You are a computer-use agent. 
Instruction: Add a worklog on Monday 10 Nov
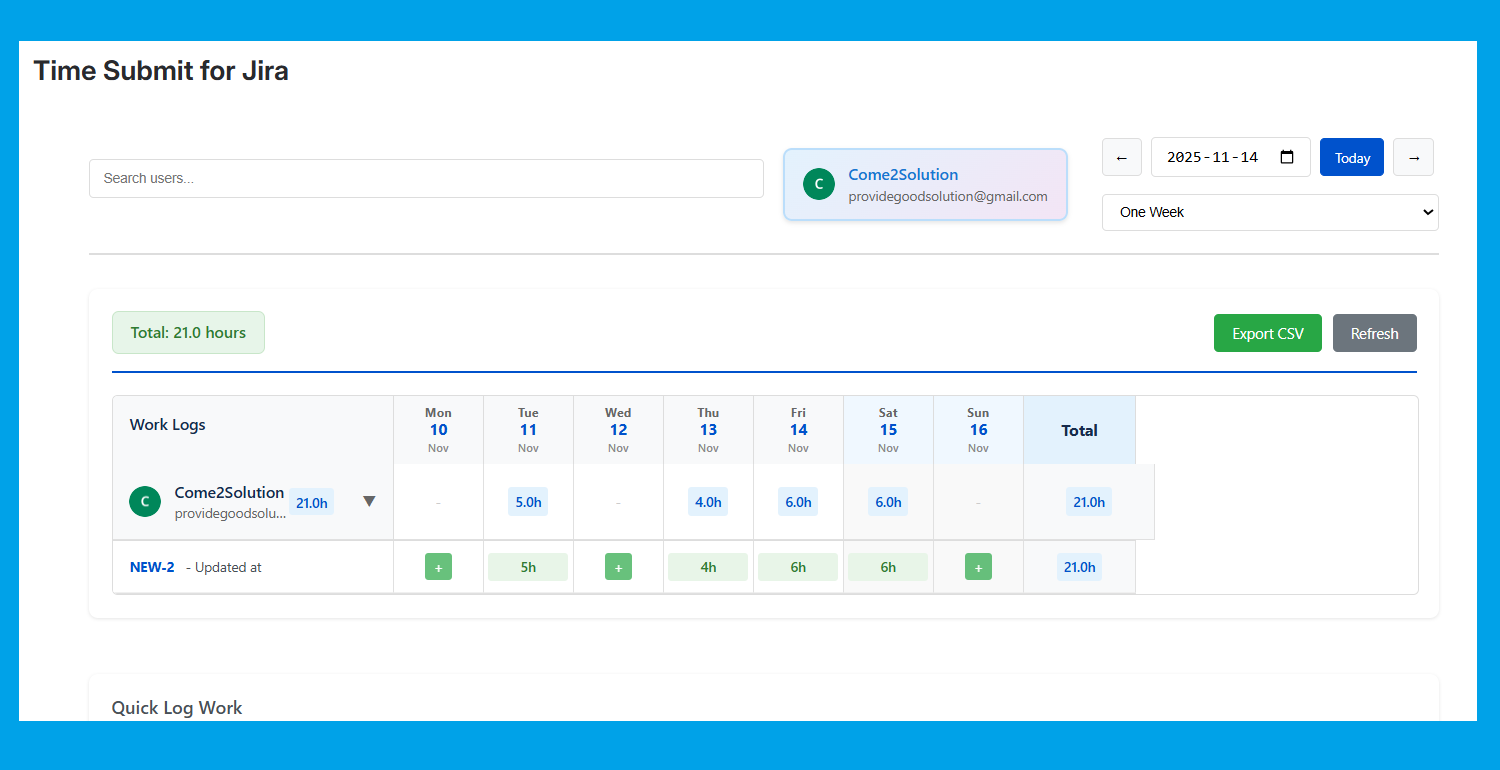(x=438, y=566)
